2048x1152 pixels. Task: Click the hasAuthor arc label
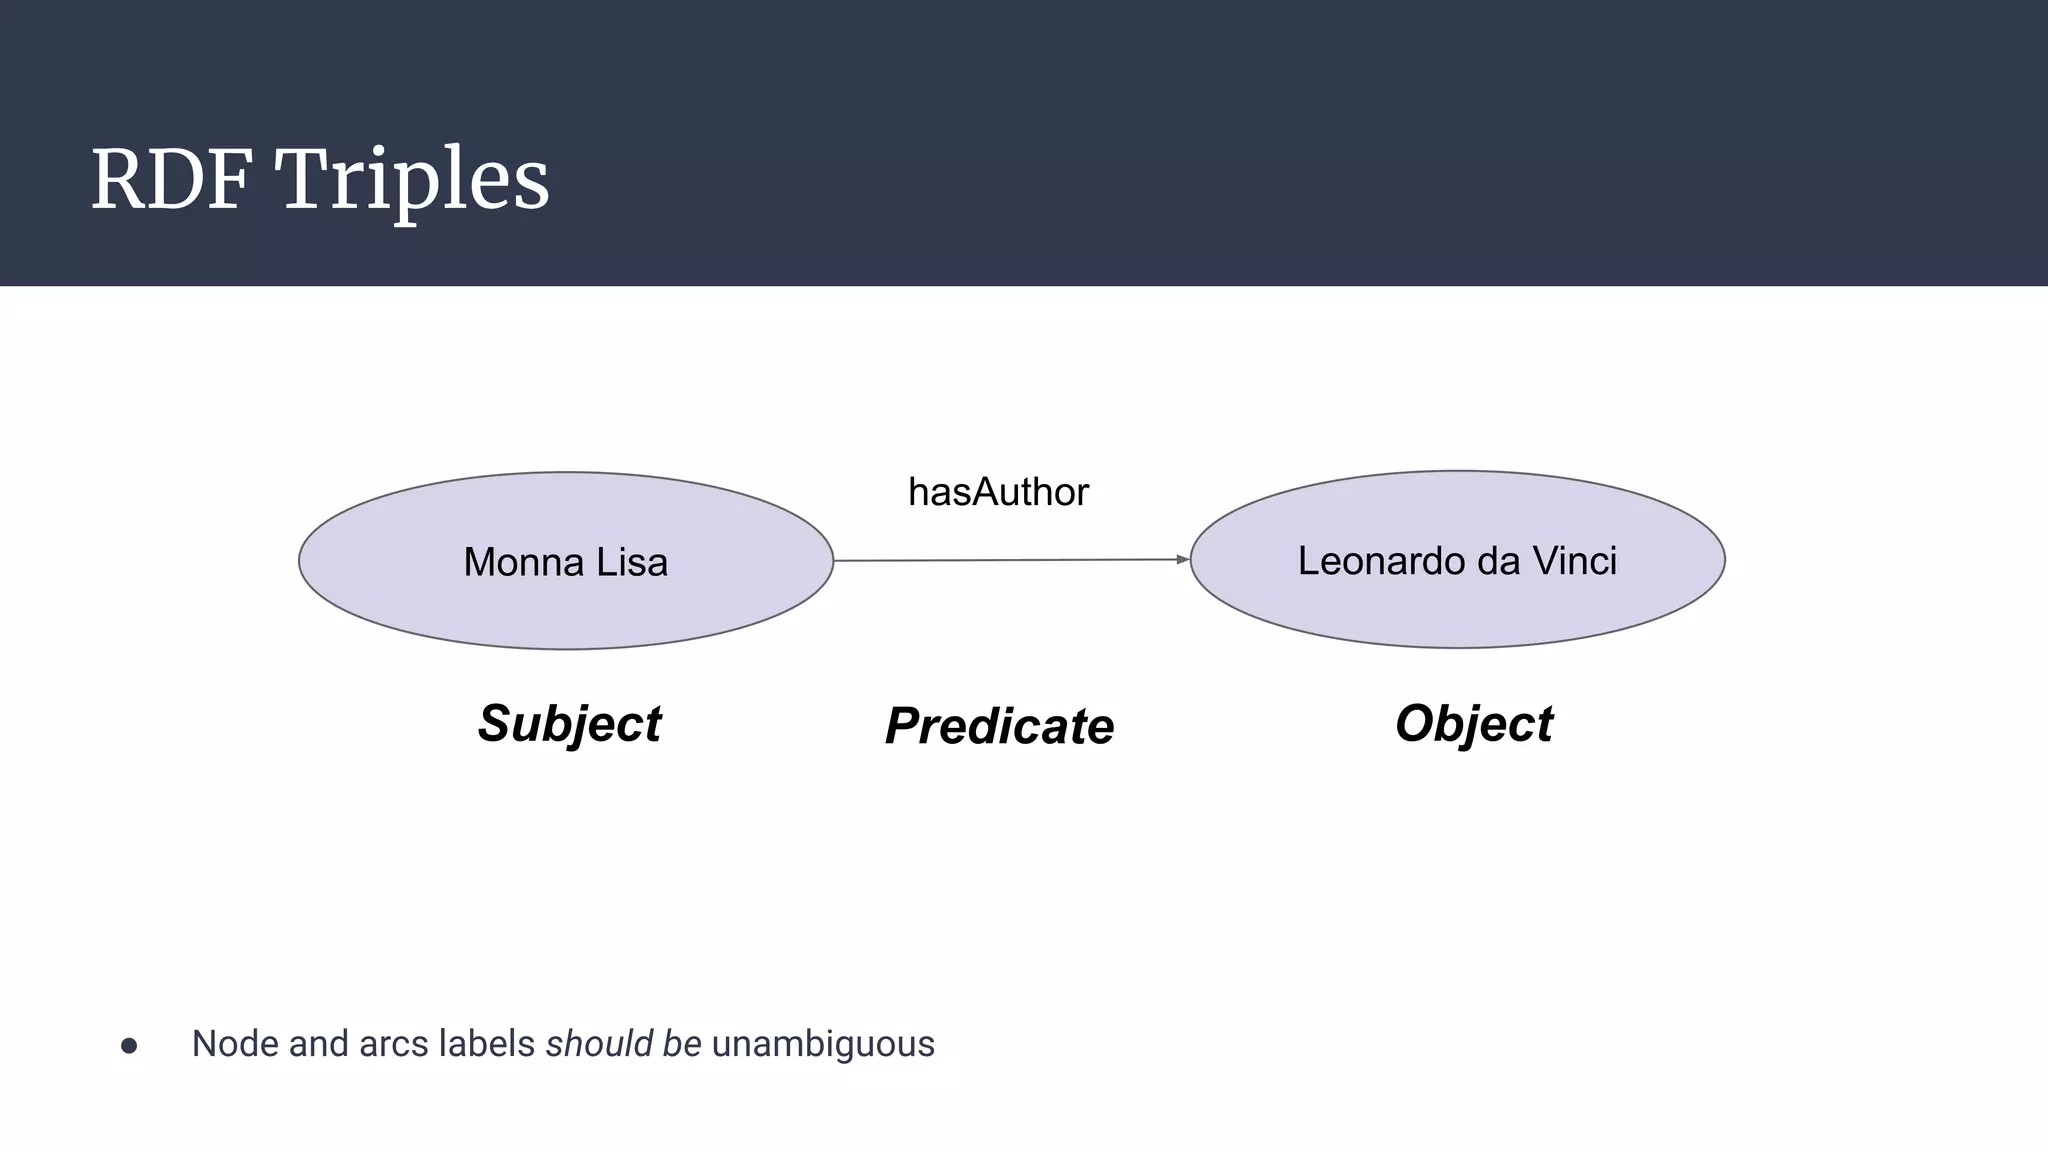click(998, 492)
